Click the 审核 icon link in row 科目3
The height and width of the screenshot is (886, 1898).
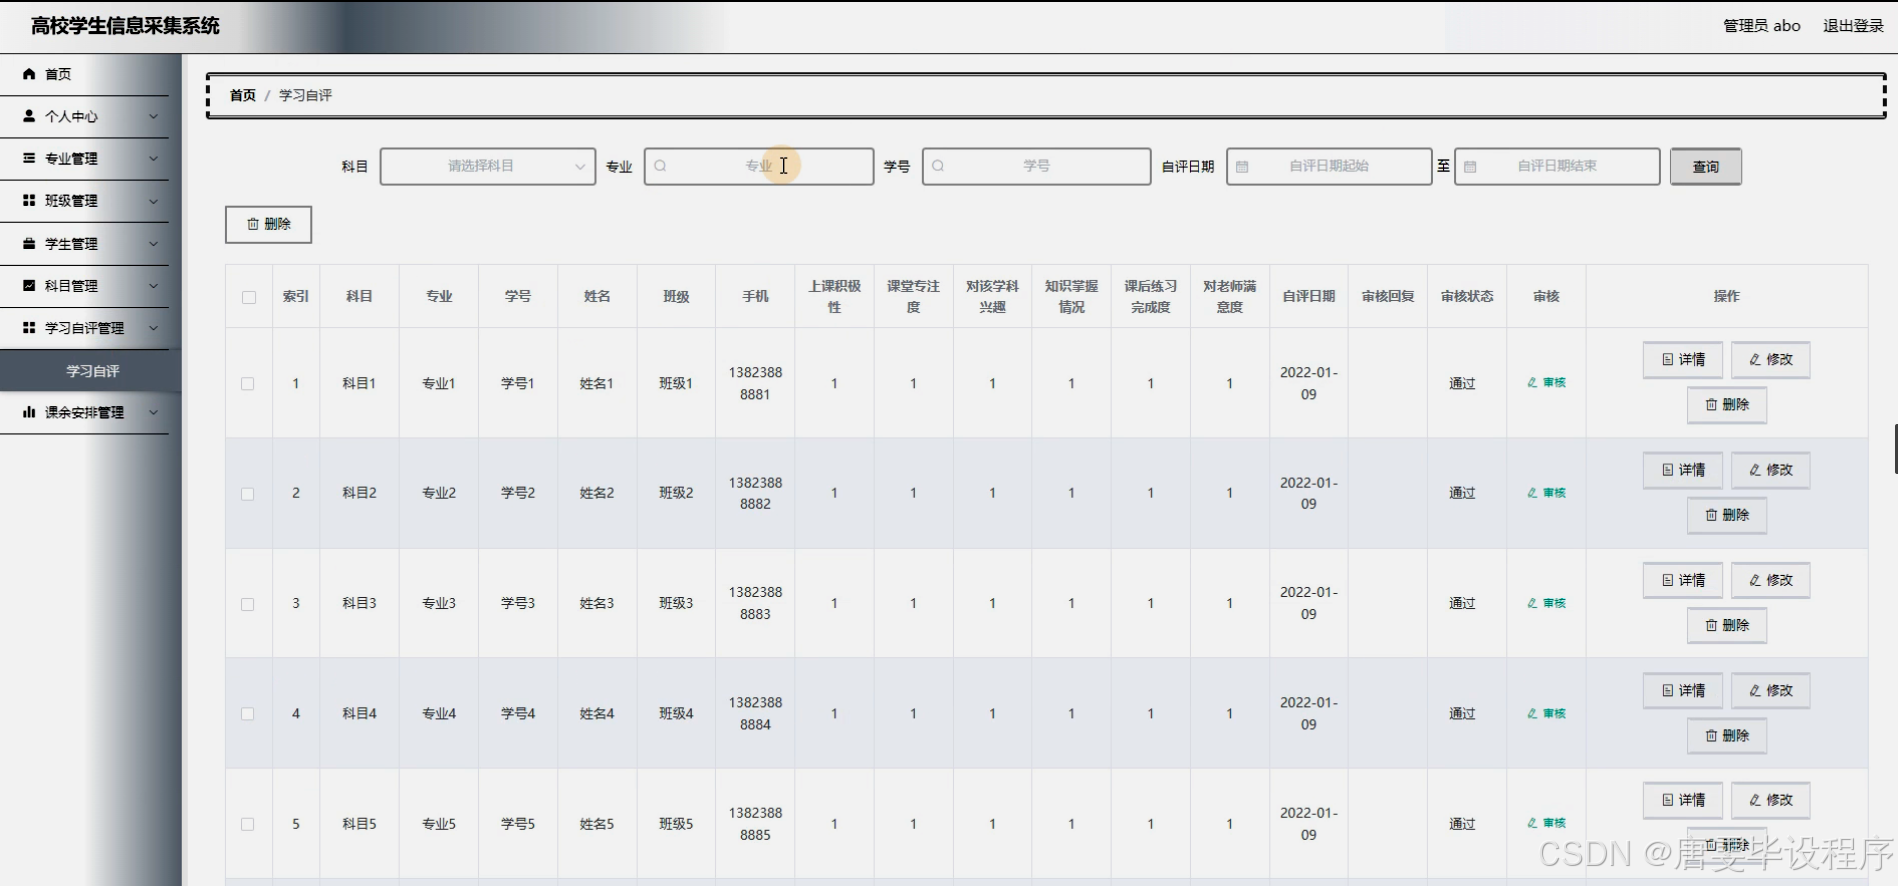pyautogui.click(x=1546, y=603)
